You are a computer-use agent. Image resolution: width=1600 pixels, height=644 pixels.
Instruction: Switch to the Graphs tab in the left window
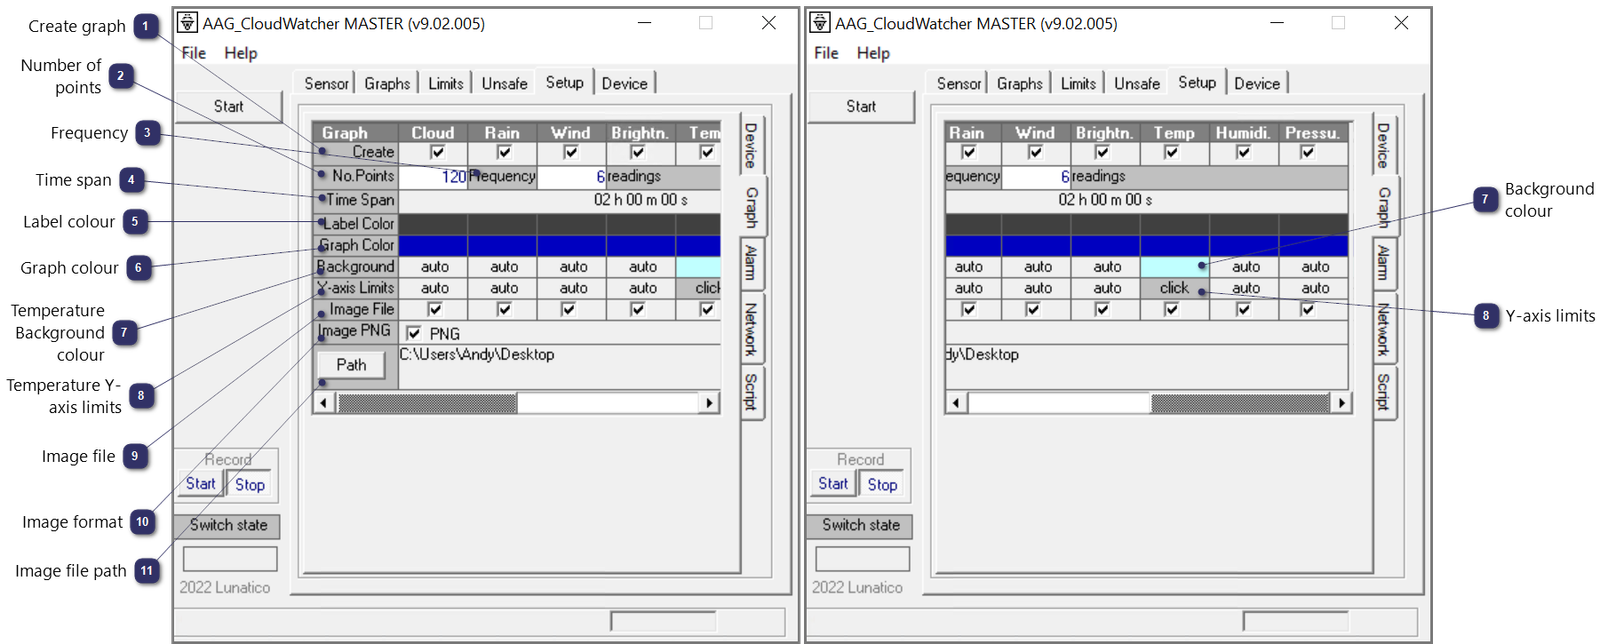coord(387,84)
